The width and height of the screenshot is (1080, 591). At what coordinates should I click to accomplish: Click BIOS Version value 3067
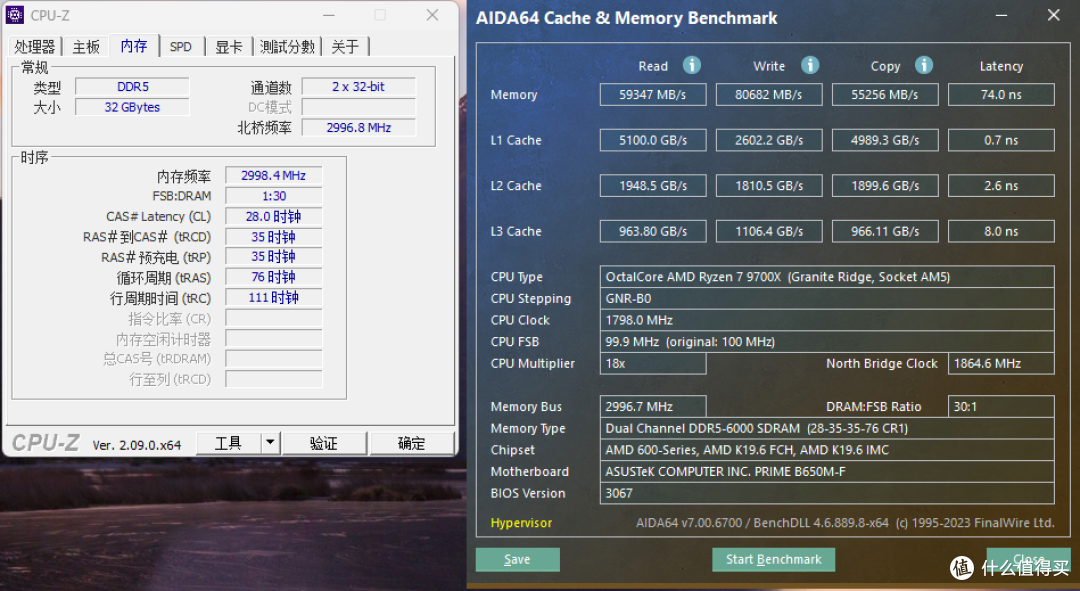(x=827, y=493)
